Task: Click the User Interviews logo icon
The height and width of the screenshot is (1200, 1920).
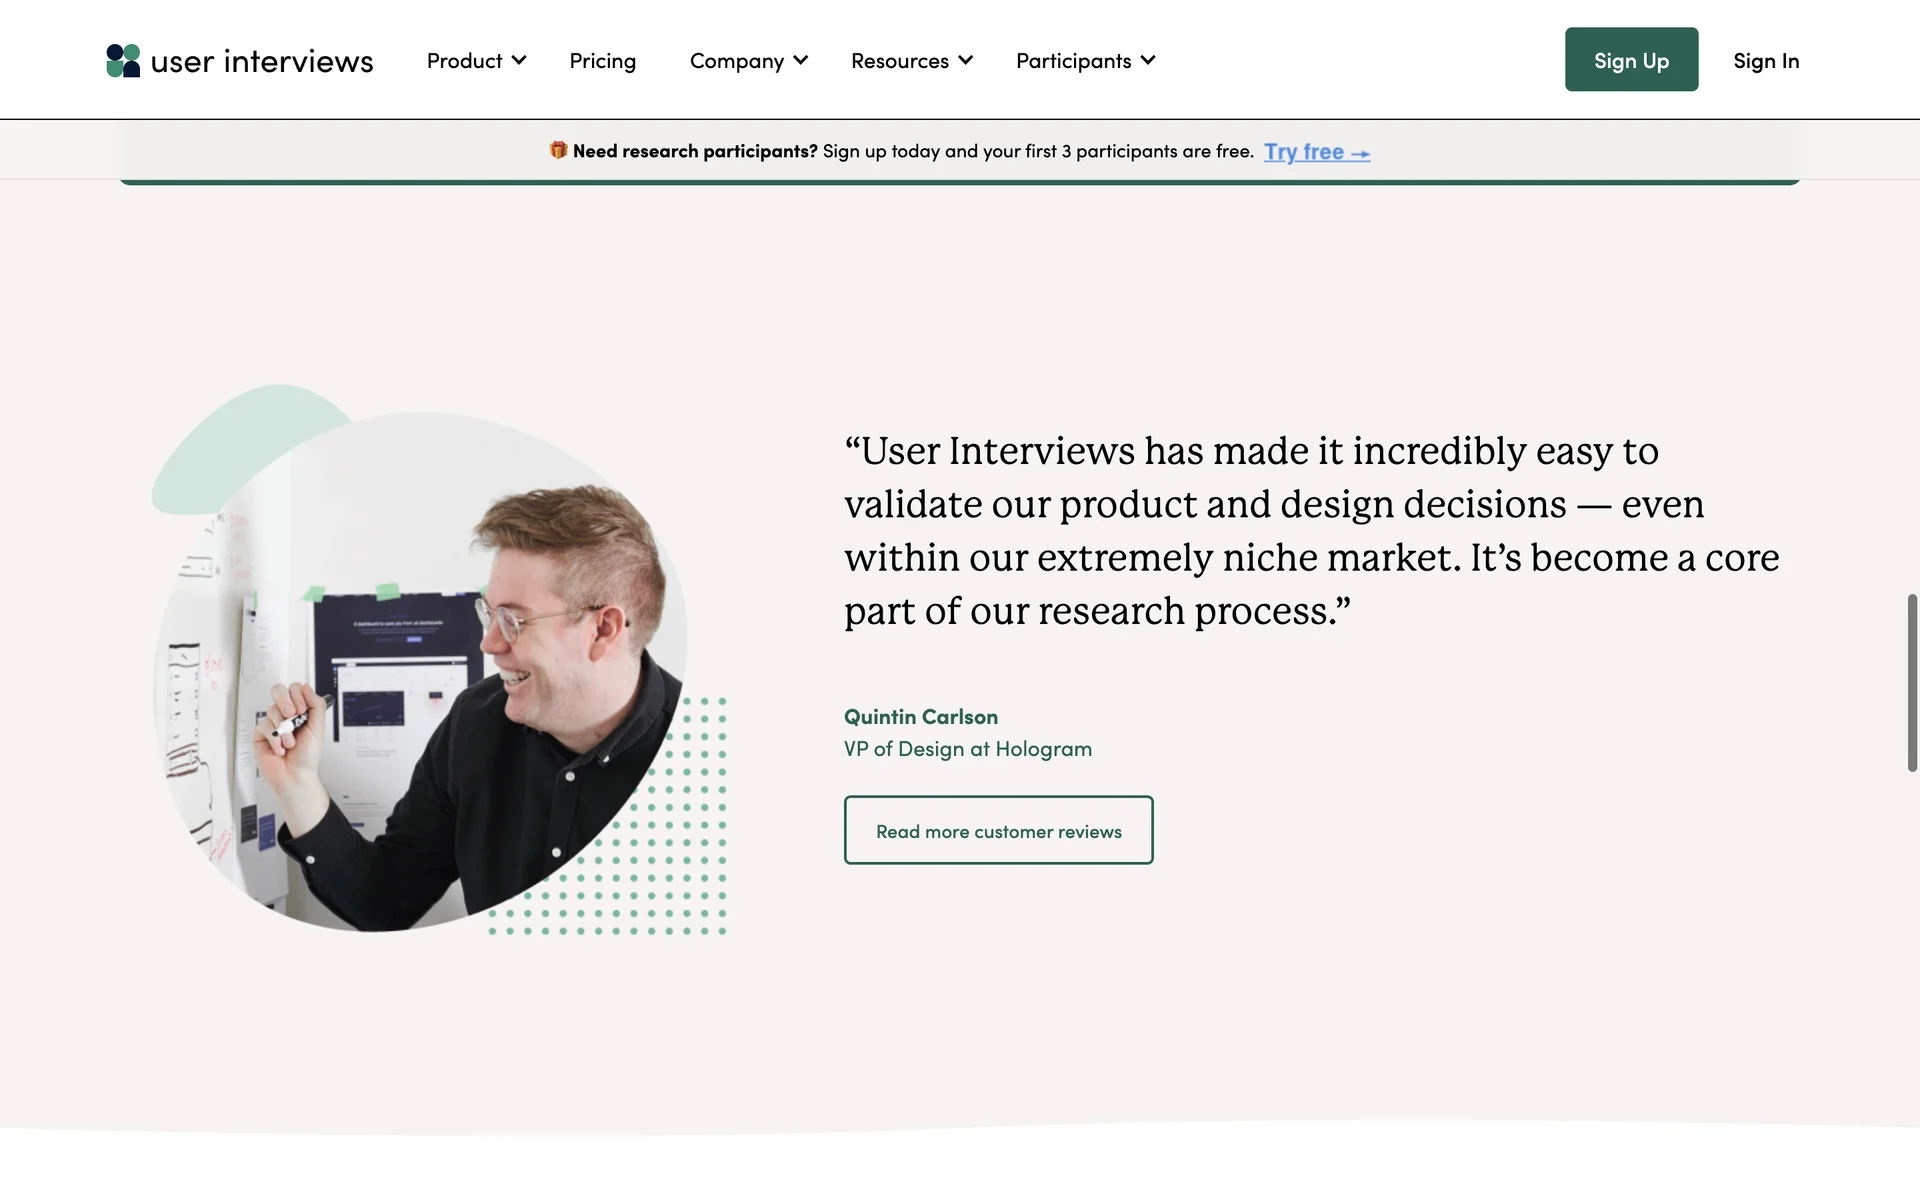Action: pos(123,60)
